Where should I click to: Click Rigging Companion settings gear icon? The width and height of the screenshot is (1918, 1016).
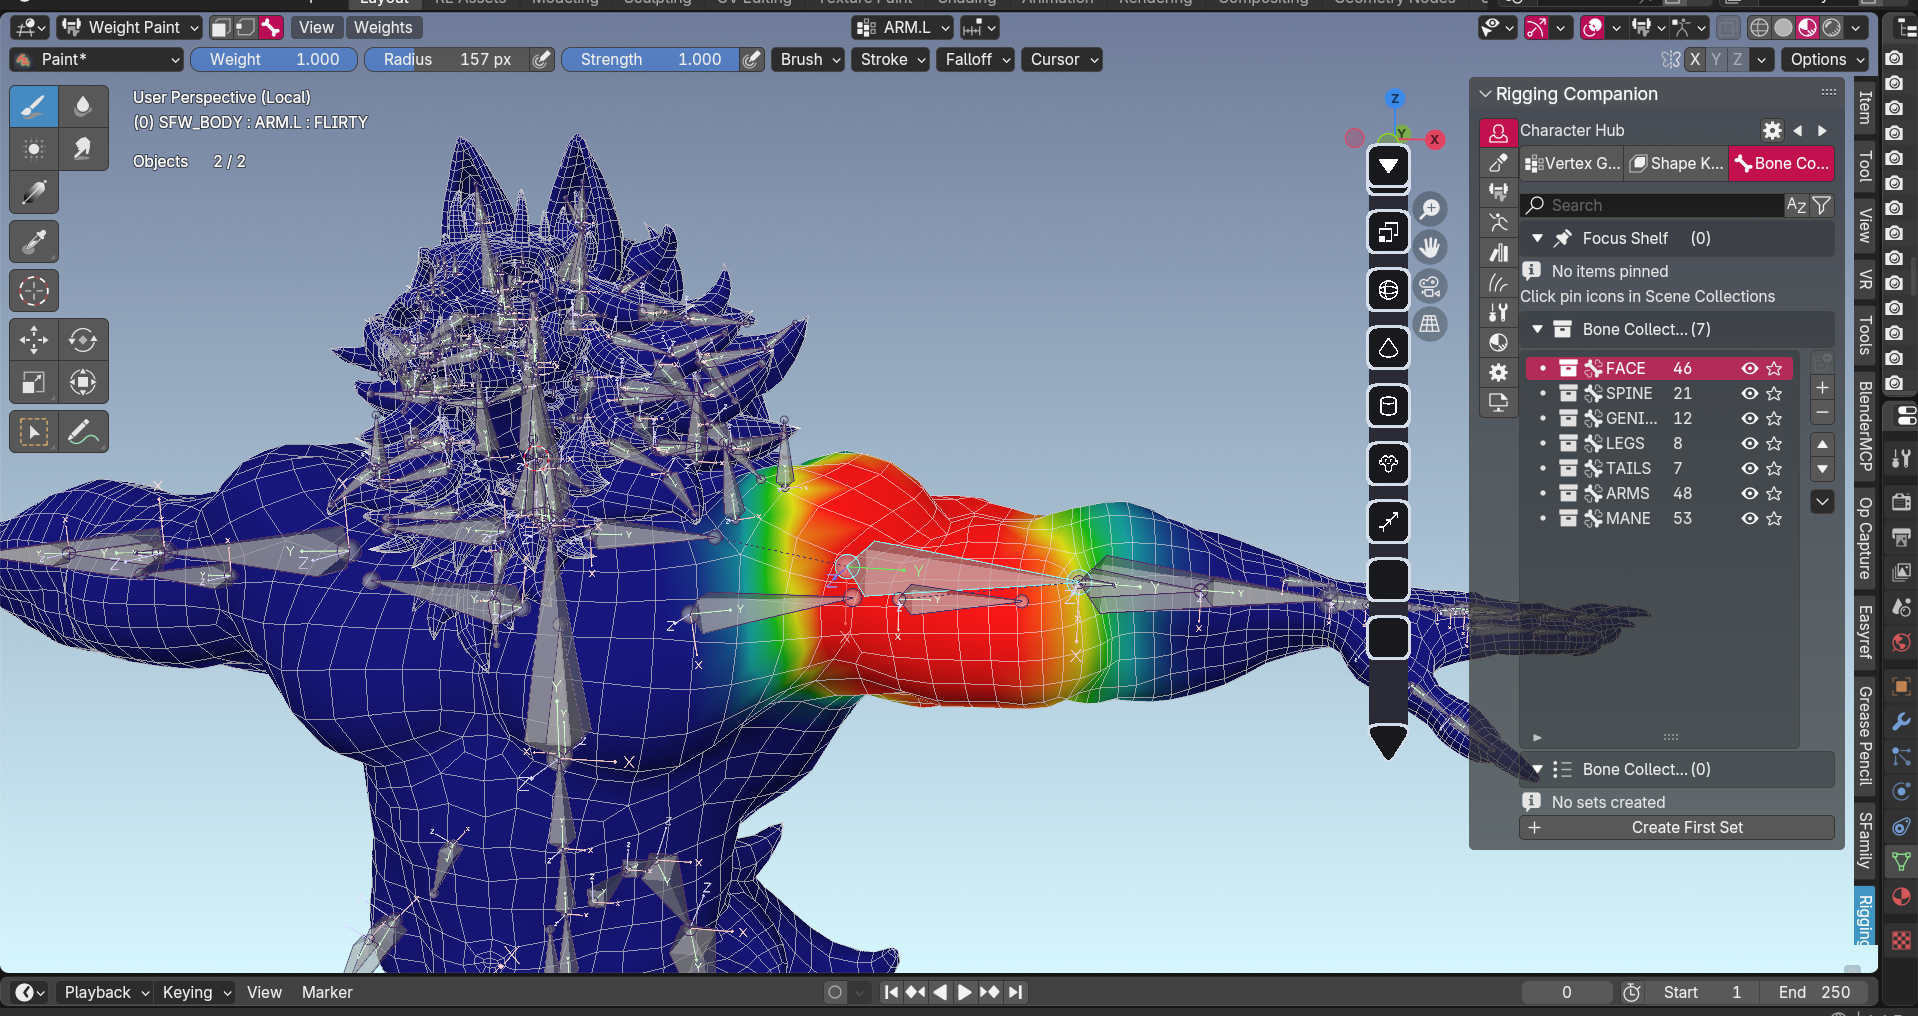(1772, 131)
